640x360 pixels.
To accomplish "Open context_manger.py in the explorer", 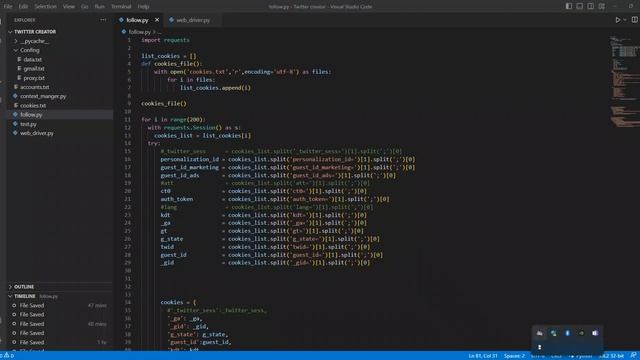I will point(43,96).
